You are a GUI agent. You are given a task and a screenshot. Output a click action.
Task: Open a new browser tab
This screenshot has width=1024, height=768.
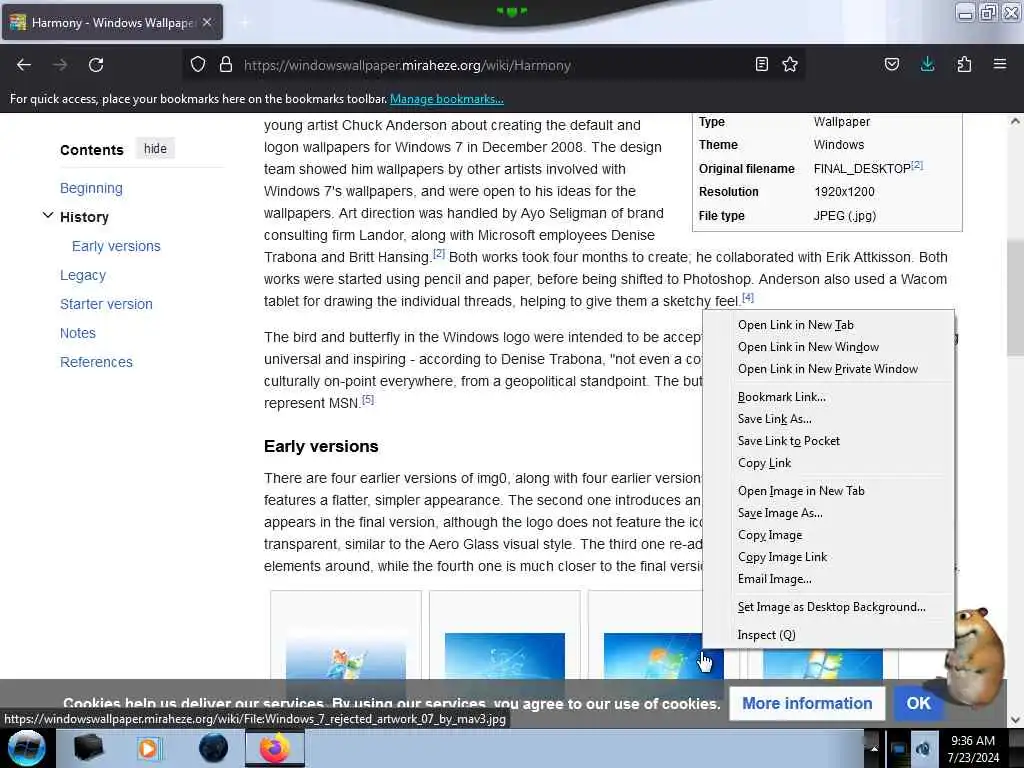[244, 23]
